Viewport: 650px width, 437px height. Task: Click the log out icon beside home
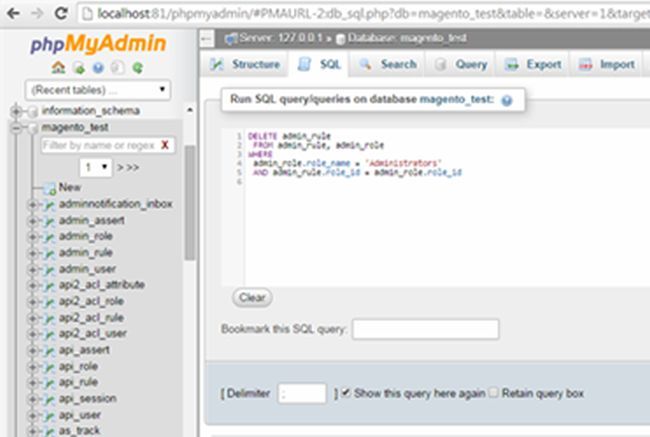pyautogui.click(x=78, y=67)
